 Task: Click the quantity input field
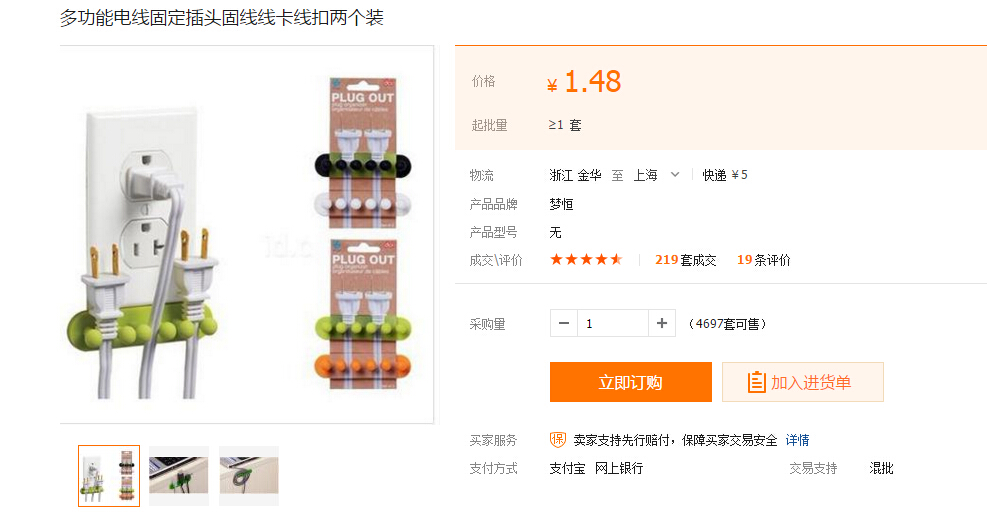tap(612, 323)
